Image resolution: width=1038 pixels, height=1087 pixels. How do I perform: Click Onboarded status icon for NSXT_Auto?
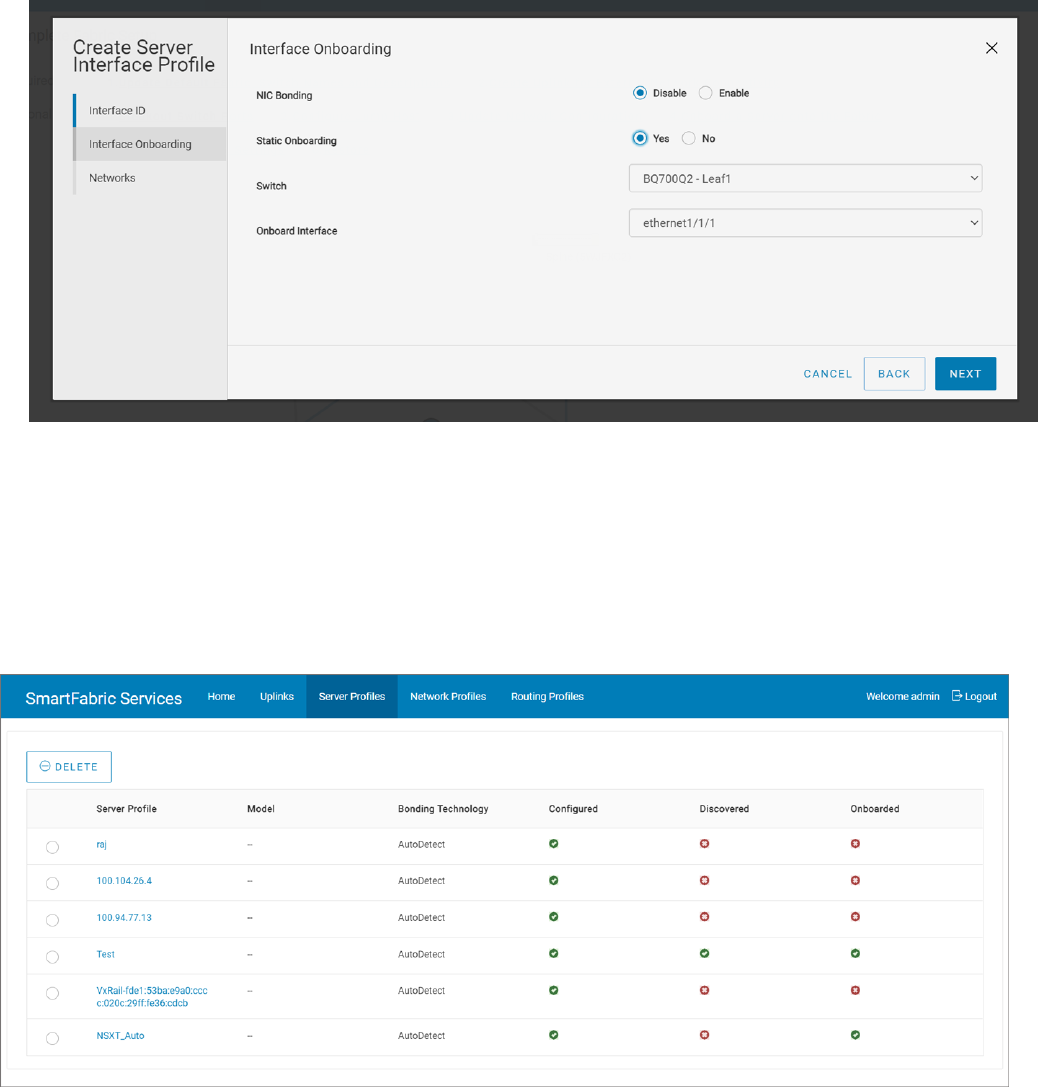(x=855, y=1035)
